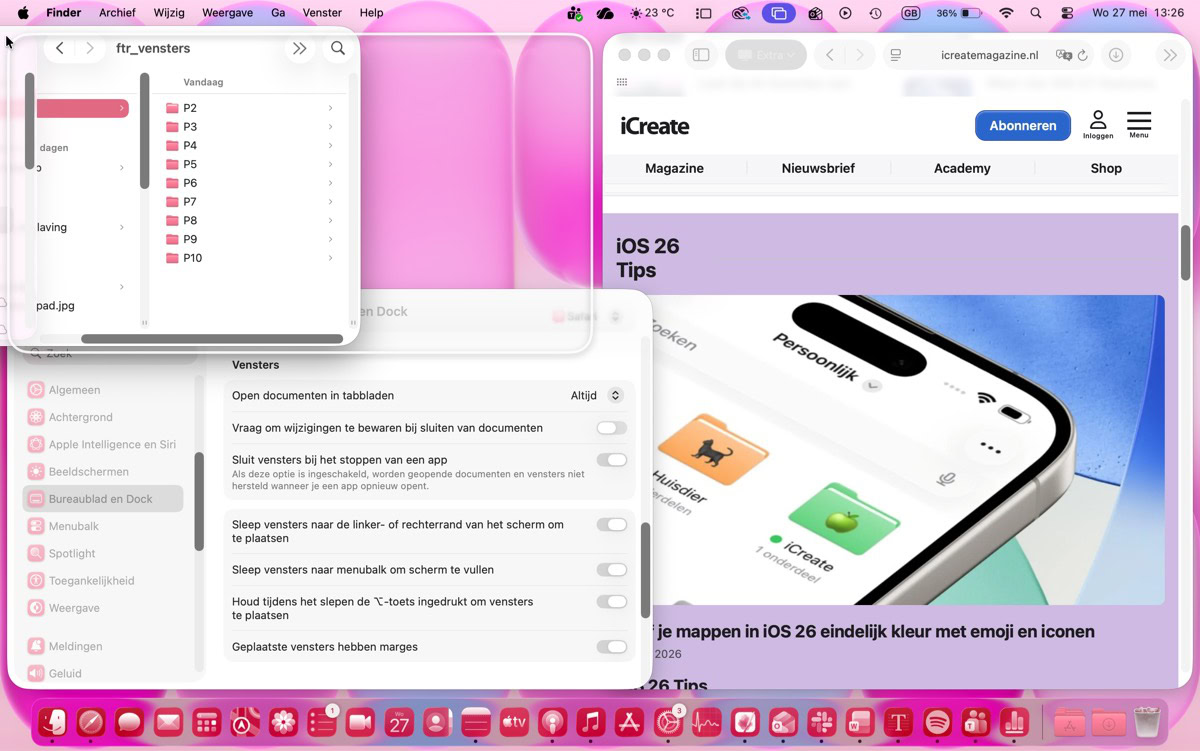Image resolution: width=1200 pixels, height=751 pixels.
Task: Click the iOS 26 article thumbnail image
Action: (x=910, y=450)
